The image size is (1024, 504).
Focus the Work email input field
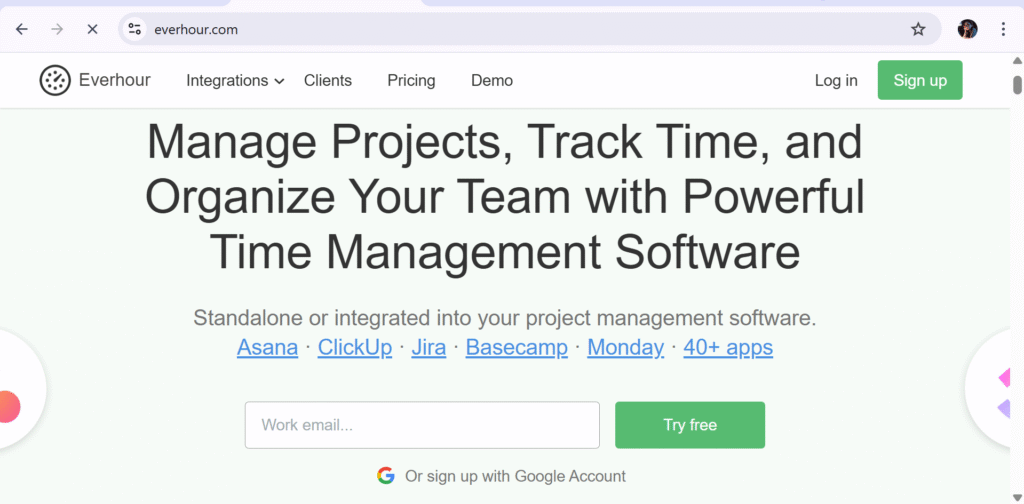pyautogui.click(x=422, y=425)
